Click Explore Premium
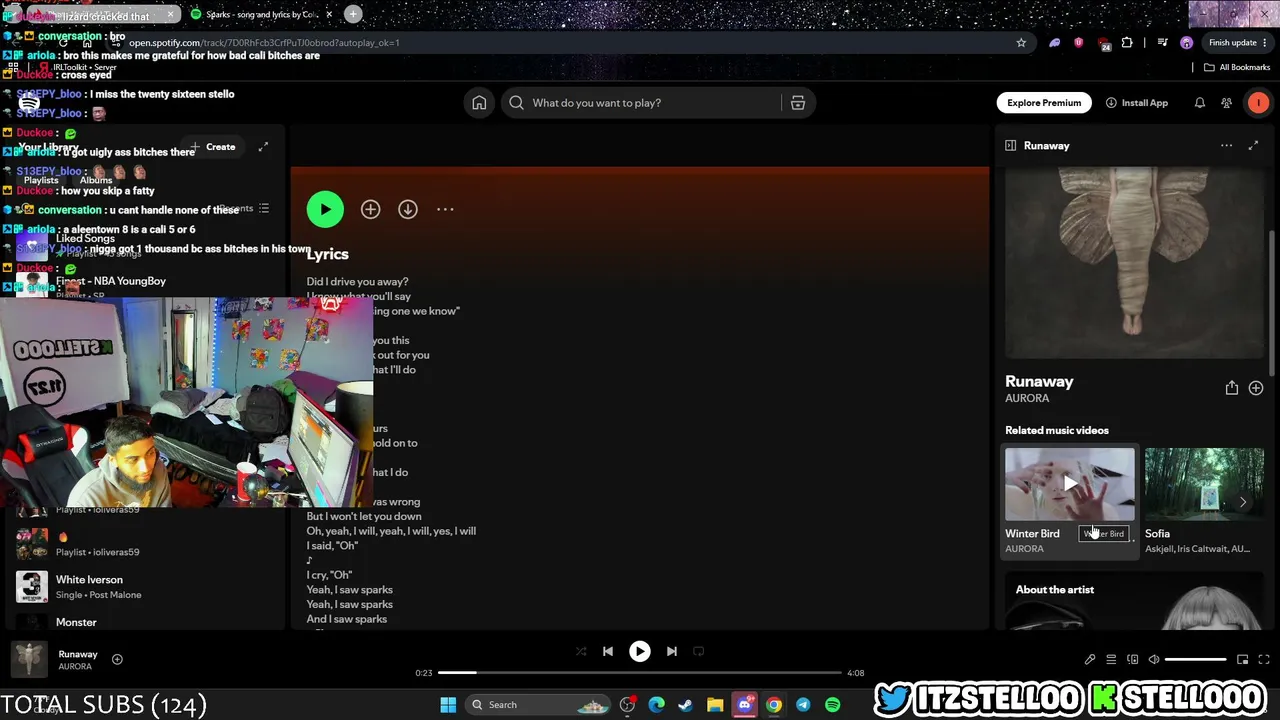The width and height of the screenshot is (1280, 720). tap(1044, 103)
